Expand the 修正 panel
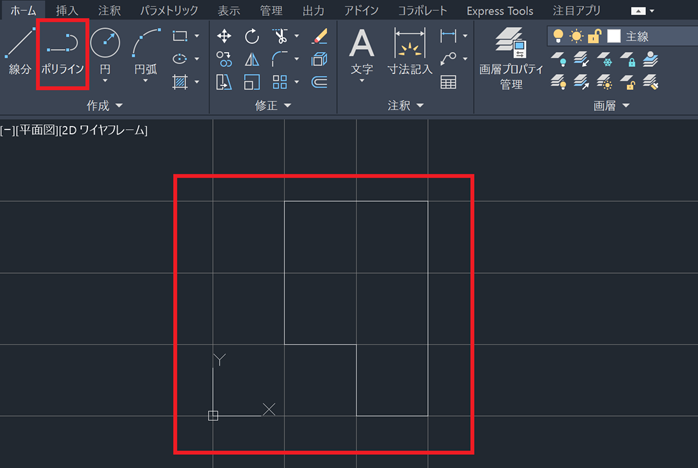Image resolution: width=698 pixels, height=468 pixels. 272,106
